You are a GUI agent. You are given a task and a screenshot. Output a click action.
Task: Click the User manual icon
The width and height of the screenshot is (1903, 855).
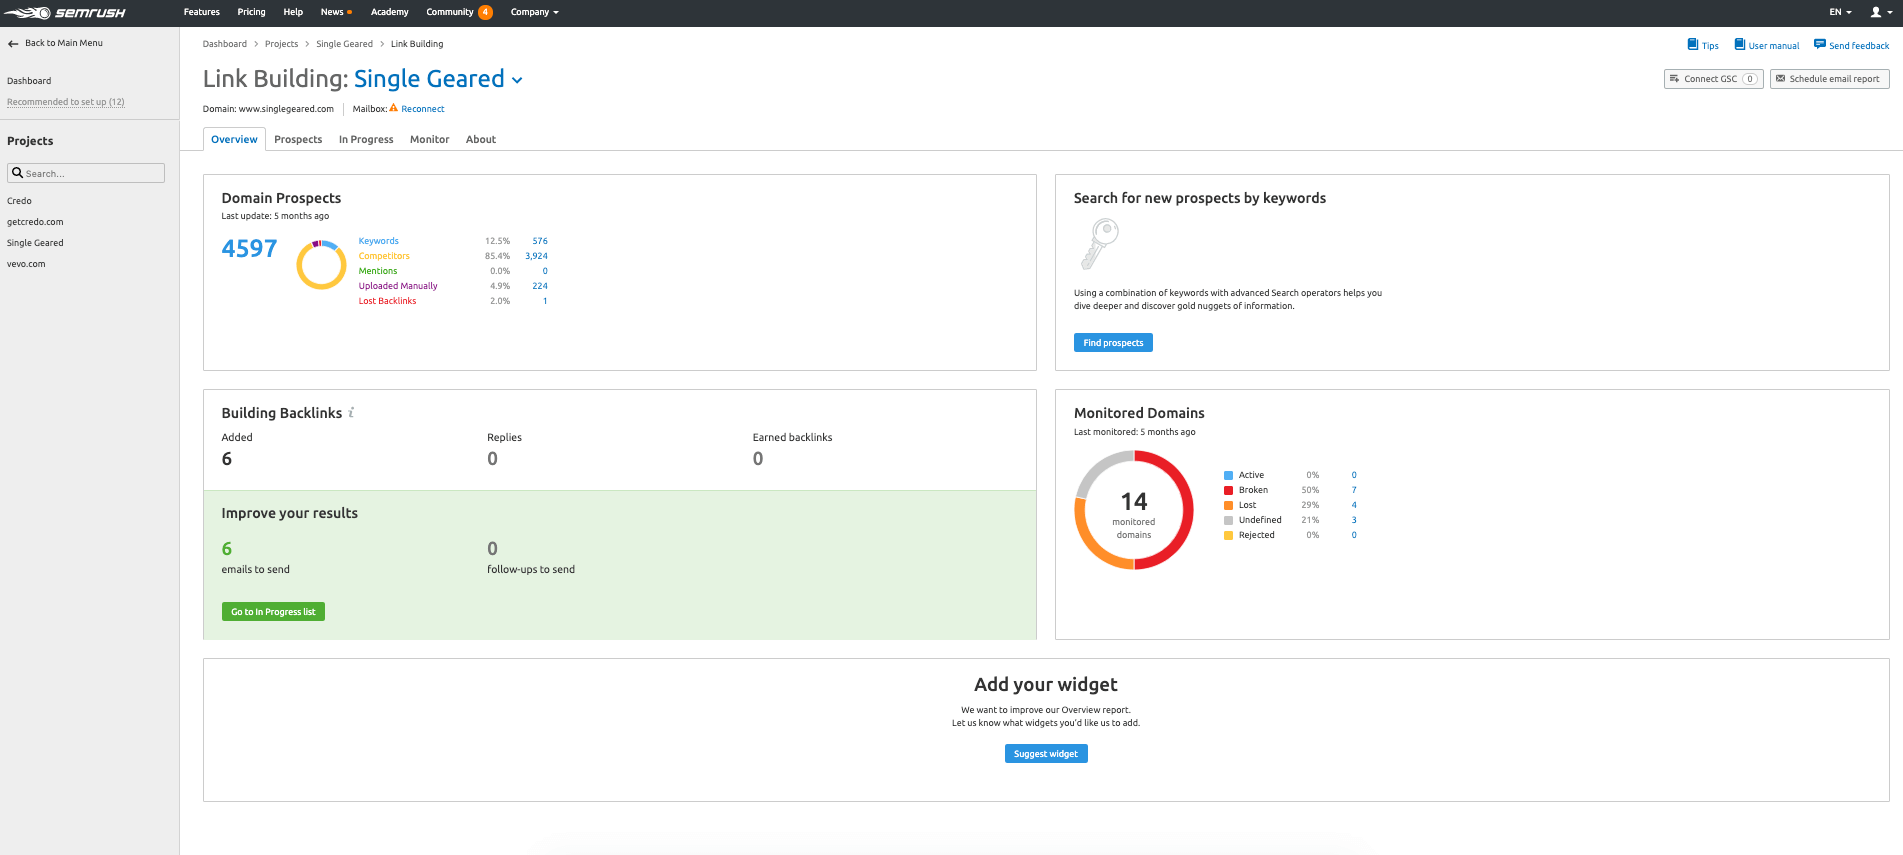point(1740,44)
